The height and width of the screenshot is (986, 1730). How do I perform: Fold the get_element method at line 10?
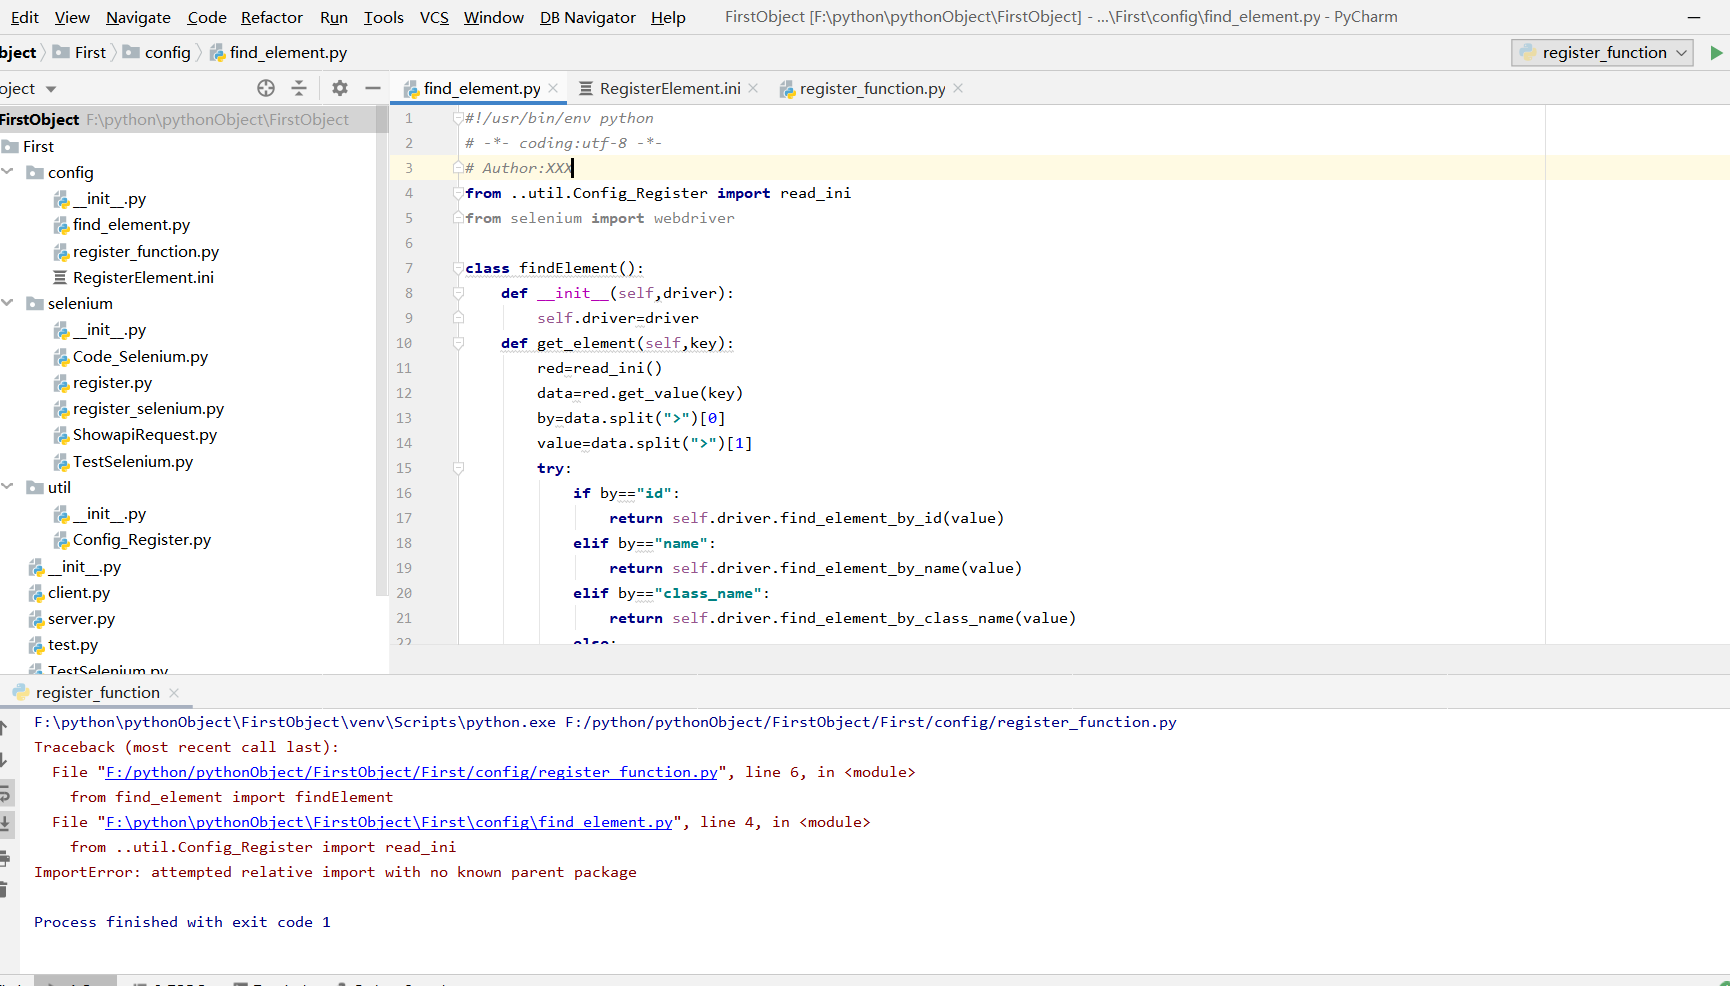point(458,343)
